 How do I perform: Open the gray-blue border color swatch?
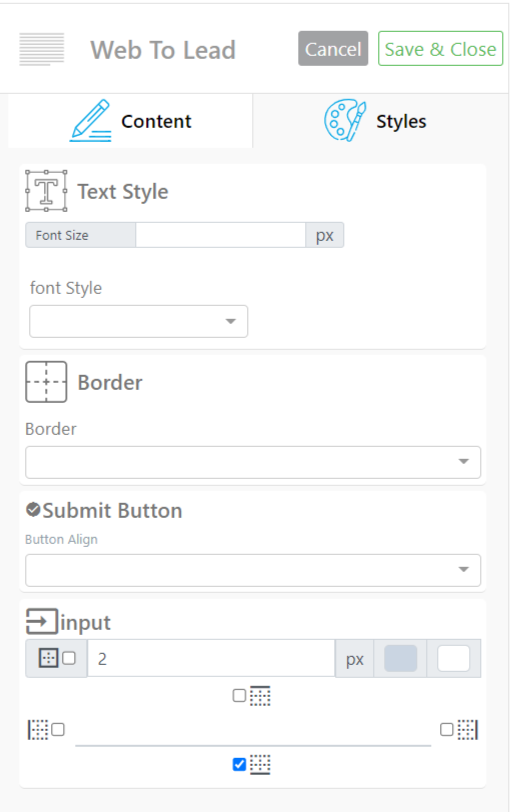click(x=400, y=658)
